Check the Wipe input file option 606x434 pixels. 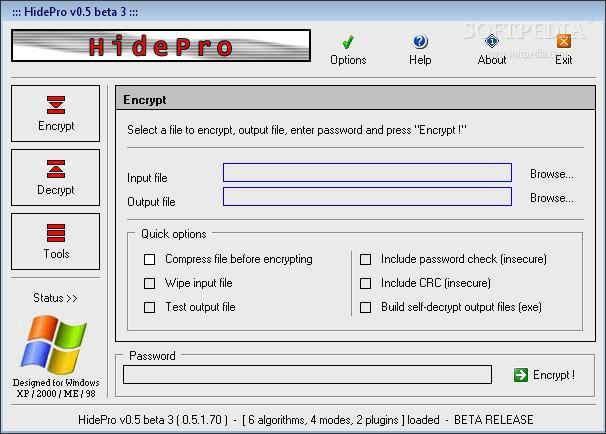point(150,283)
